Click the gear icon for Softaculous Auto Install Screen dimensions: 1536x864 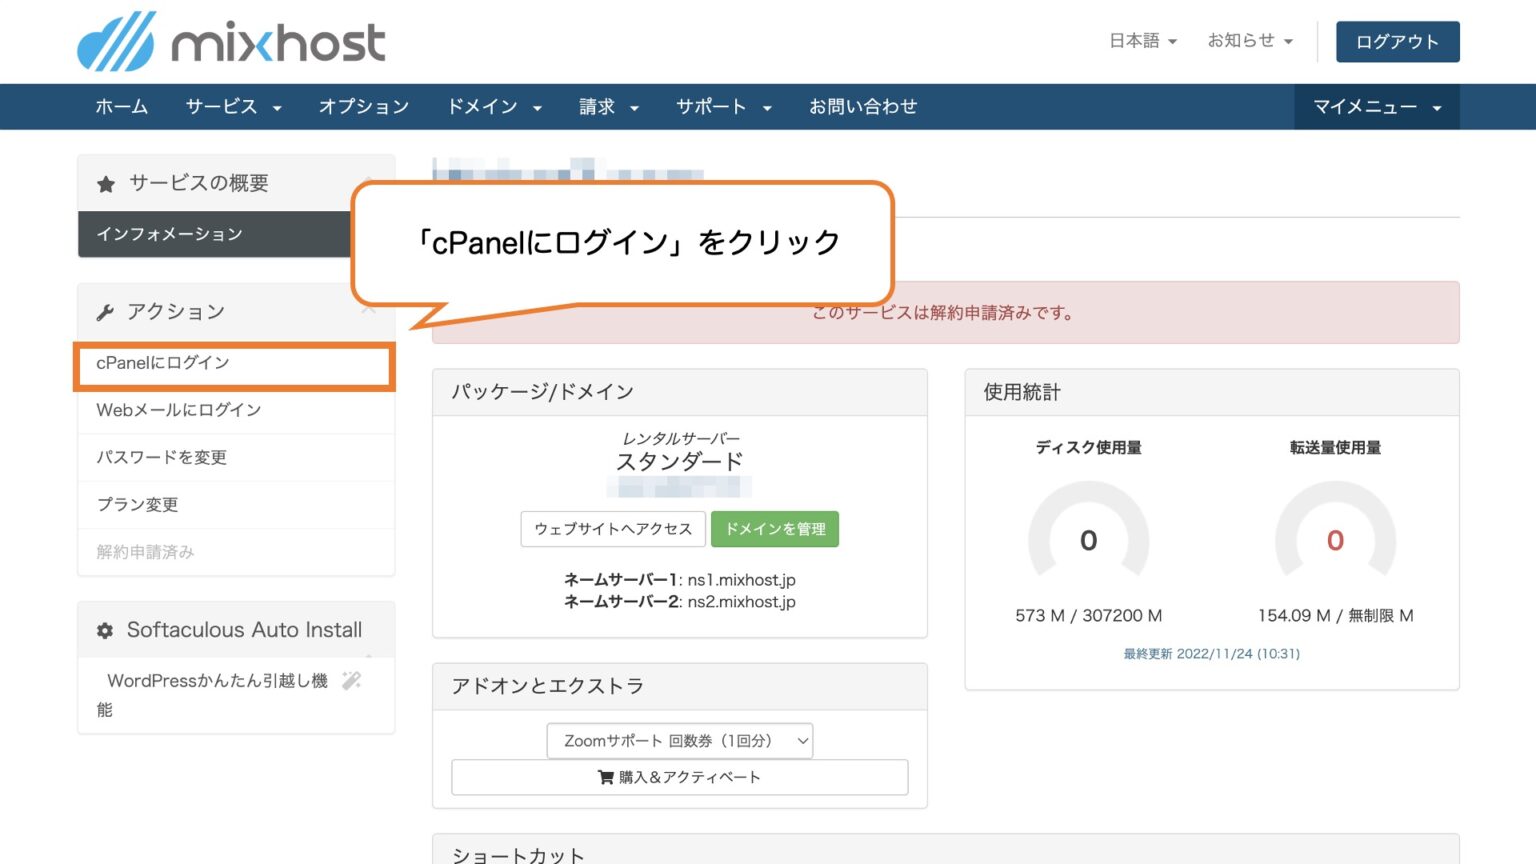105,629
